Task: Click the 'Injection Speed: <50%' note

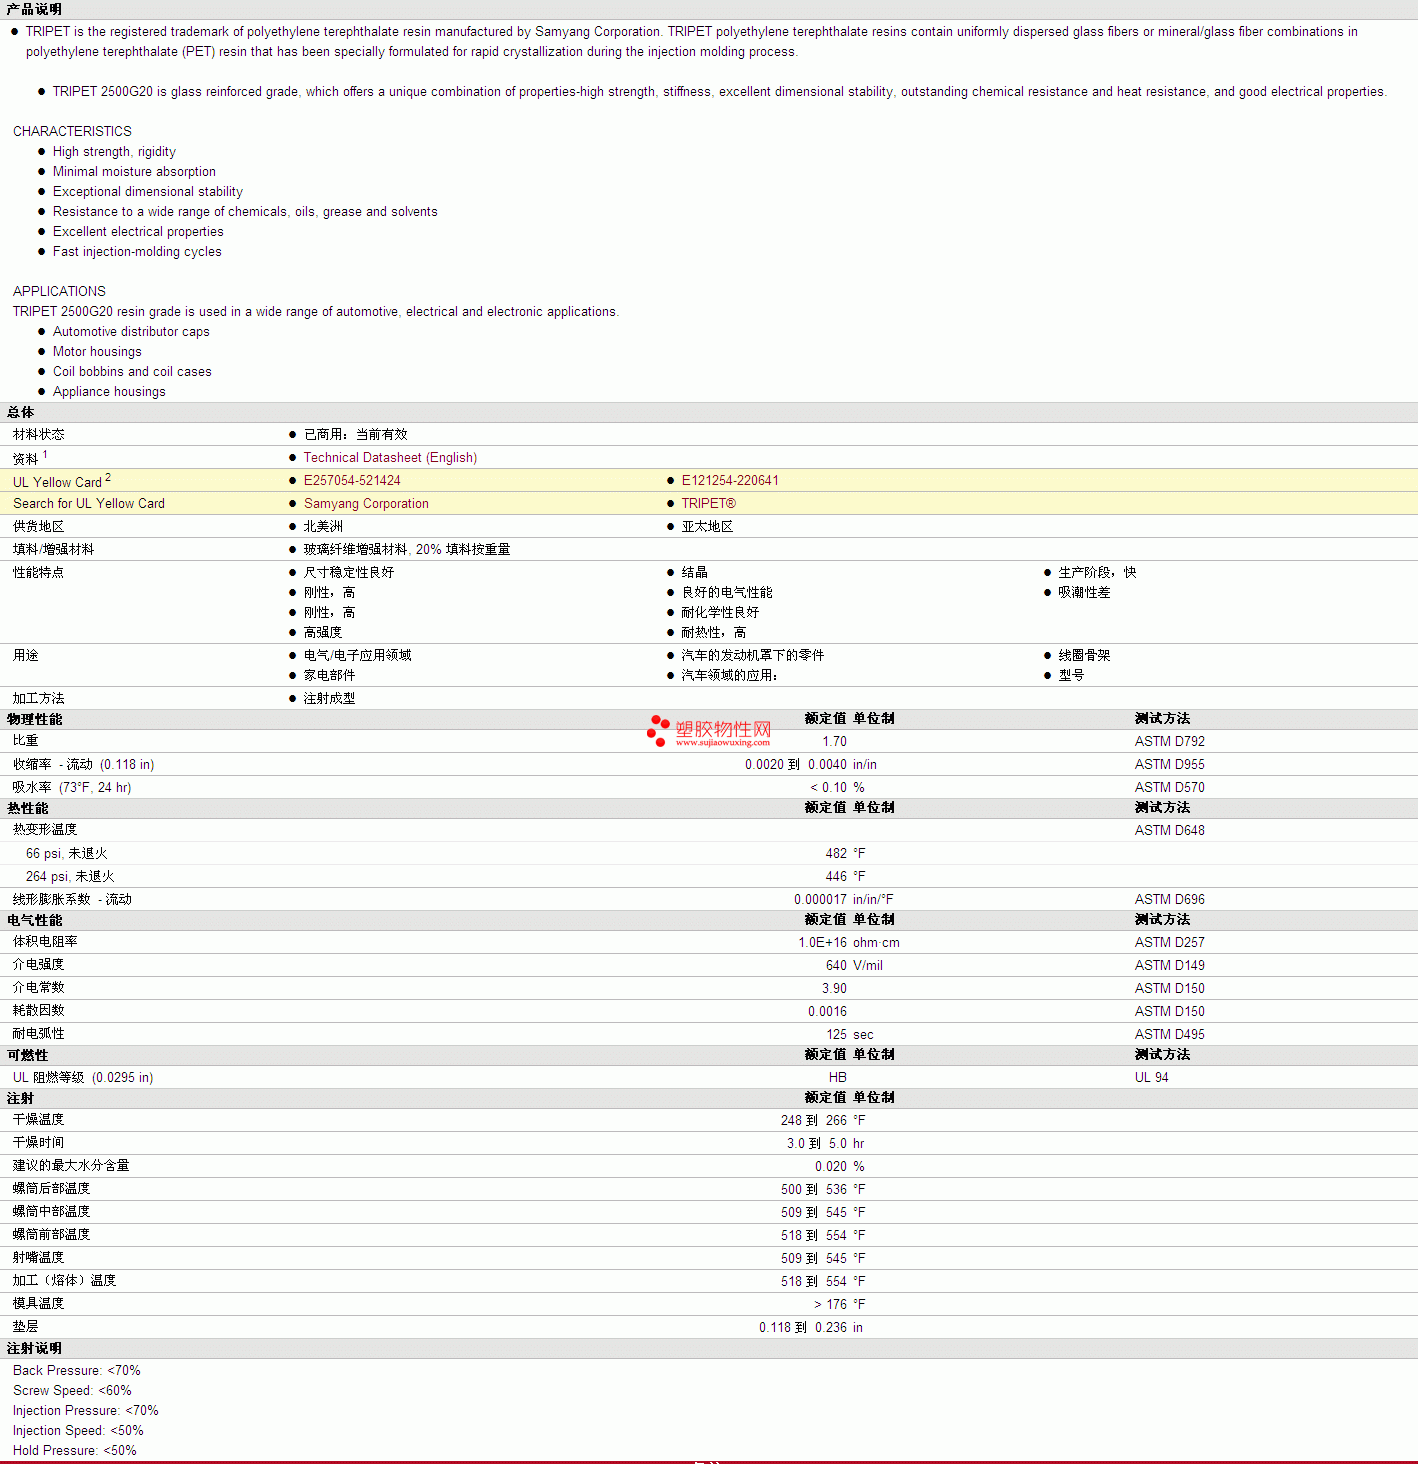Action: 78,1431
